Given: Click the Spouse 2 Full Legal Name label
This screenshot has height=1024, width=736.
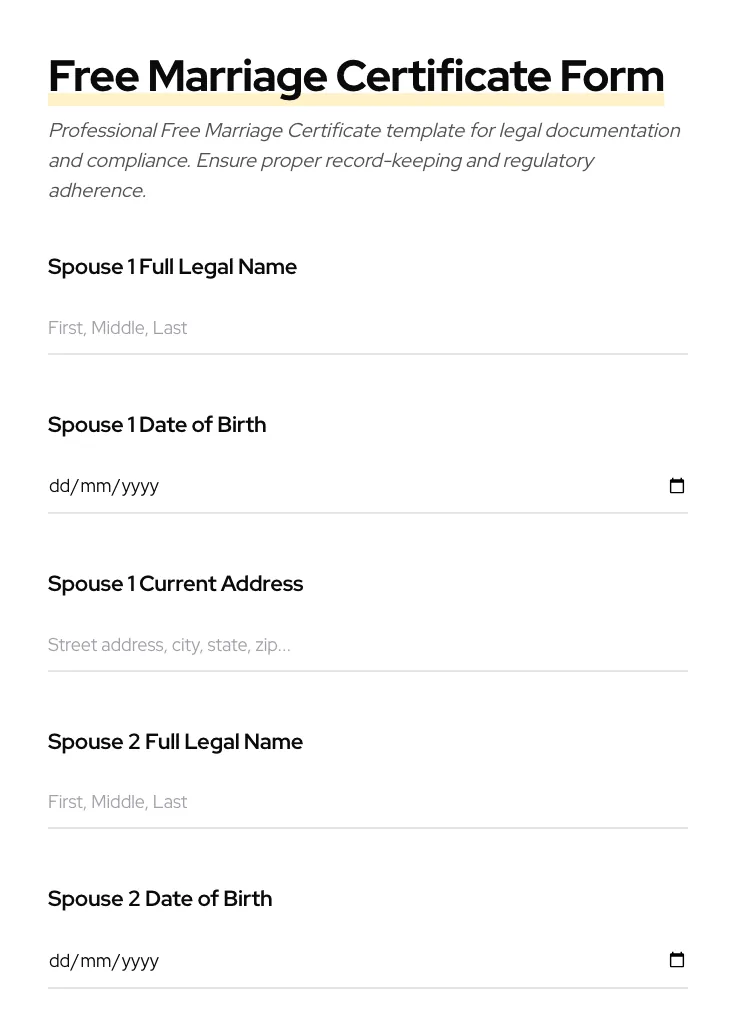Looking at the screenshot, I should coord(175,741).
